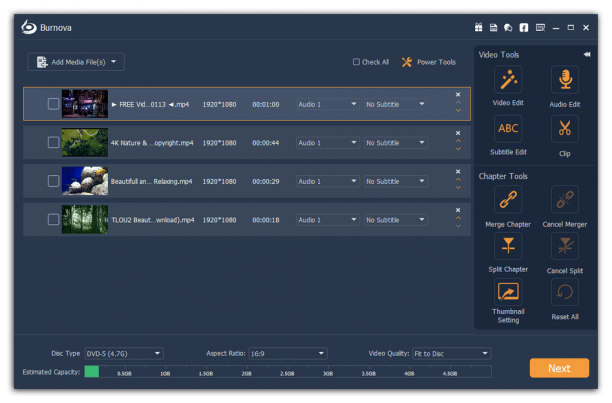Click the Beautiful an... Relaxing fish thumbnail
612x403 pixels.
tap(85, 181)
